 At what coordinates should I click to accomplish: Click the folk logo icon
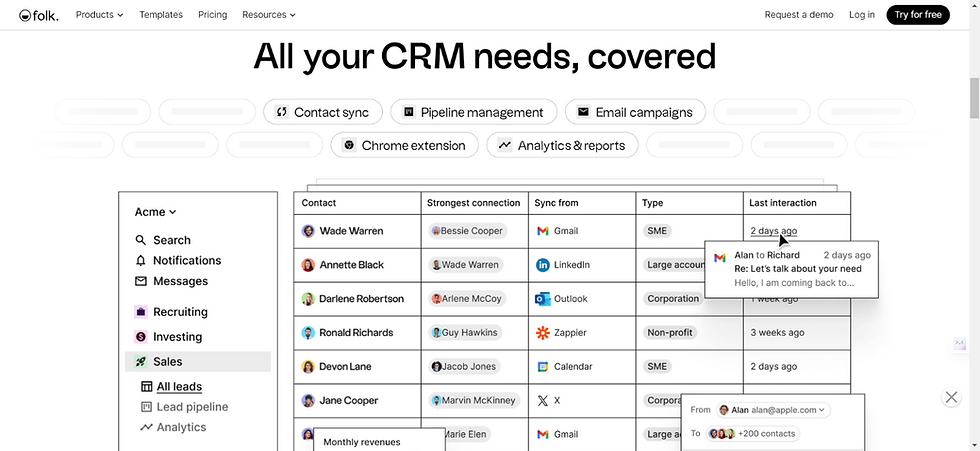point(25,16)
